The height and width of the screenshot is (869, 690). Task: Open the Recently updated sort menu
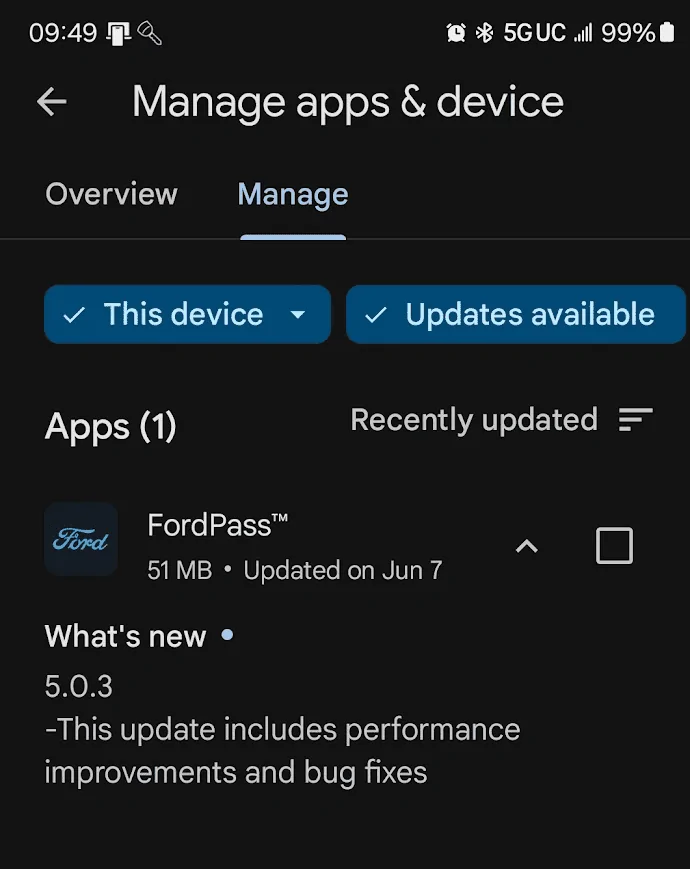[474, 420]
